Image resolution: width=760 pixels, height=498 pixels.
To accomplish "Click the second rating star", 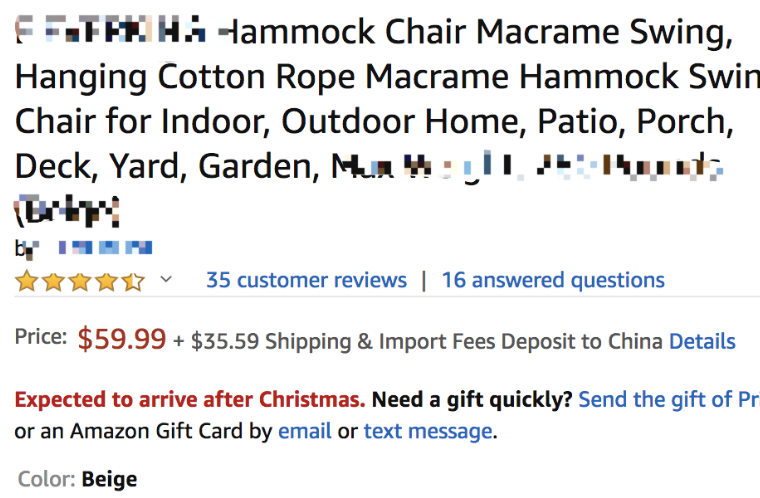I will click(x=53, y=281).
